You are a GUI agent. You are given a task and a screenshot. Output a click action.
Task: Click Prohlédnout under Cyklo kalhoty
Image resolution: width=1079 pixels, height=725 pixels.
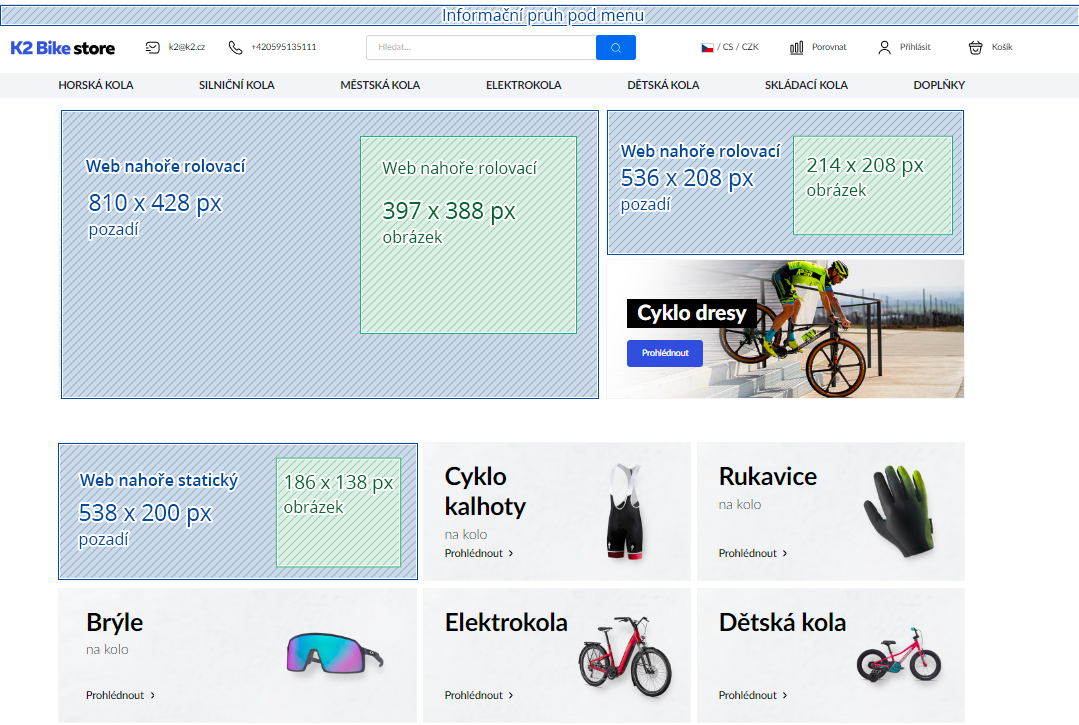473,553
